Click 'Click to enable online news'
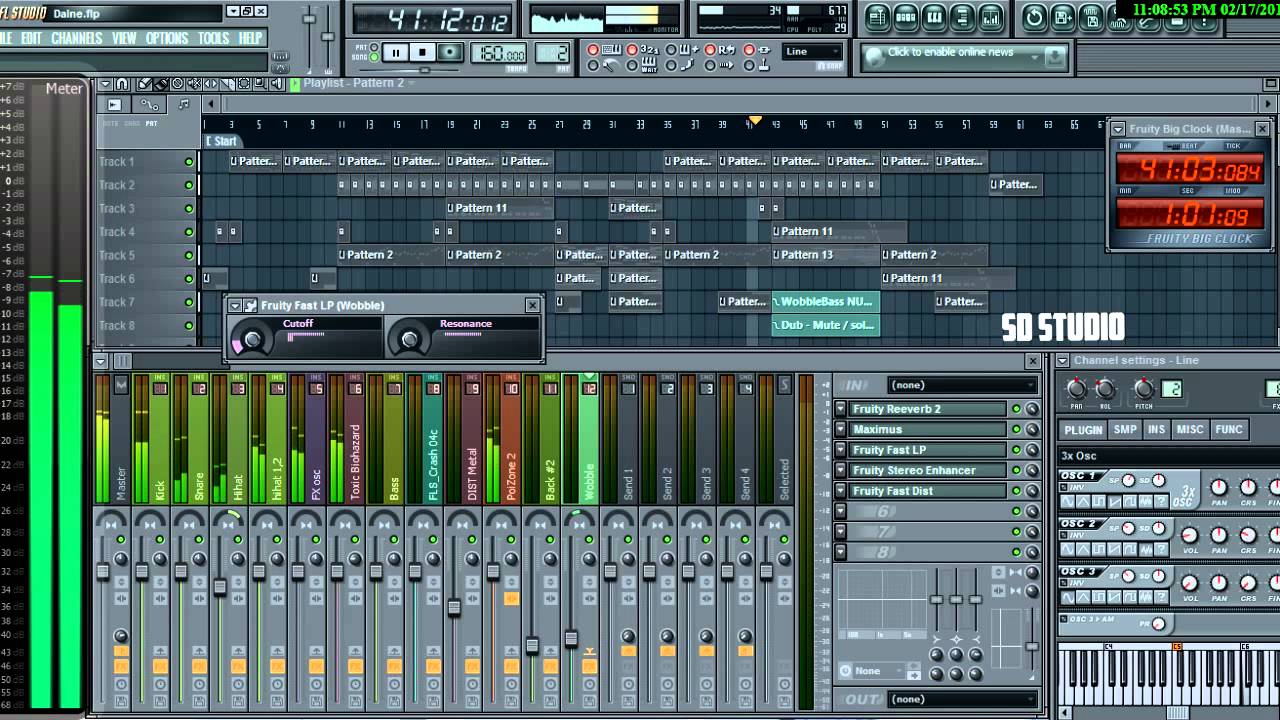Image resolution: width=1280 pixels, height=720 pixels. [951, 52]
